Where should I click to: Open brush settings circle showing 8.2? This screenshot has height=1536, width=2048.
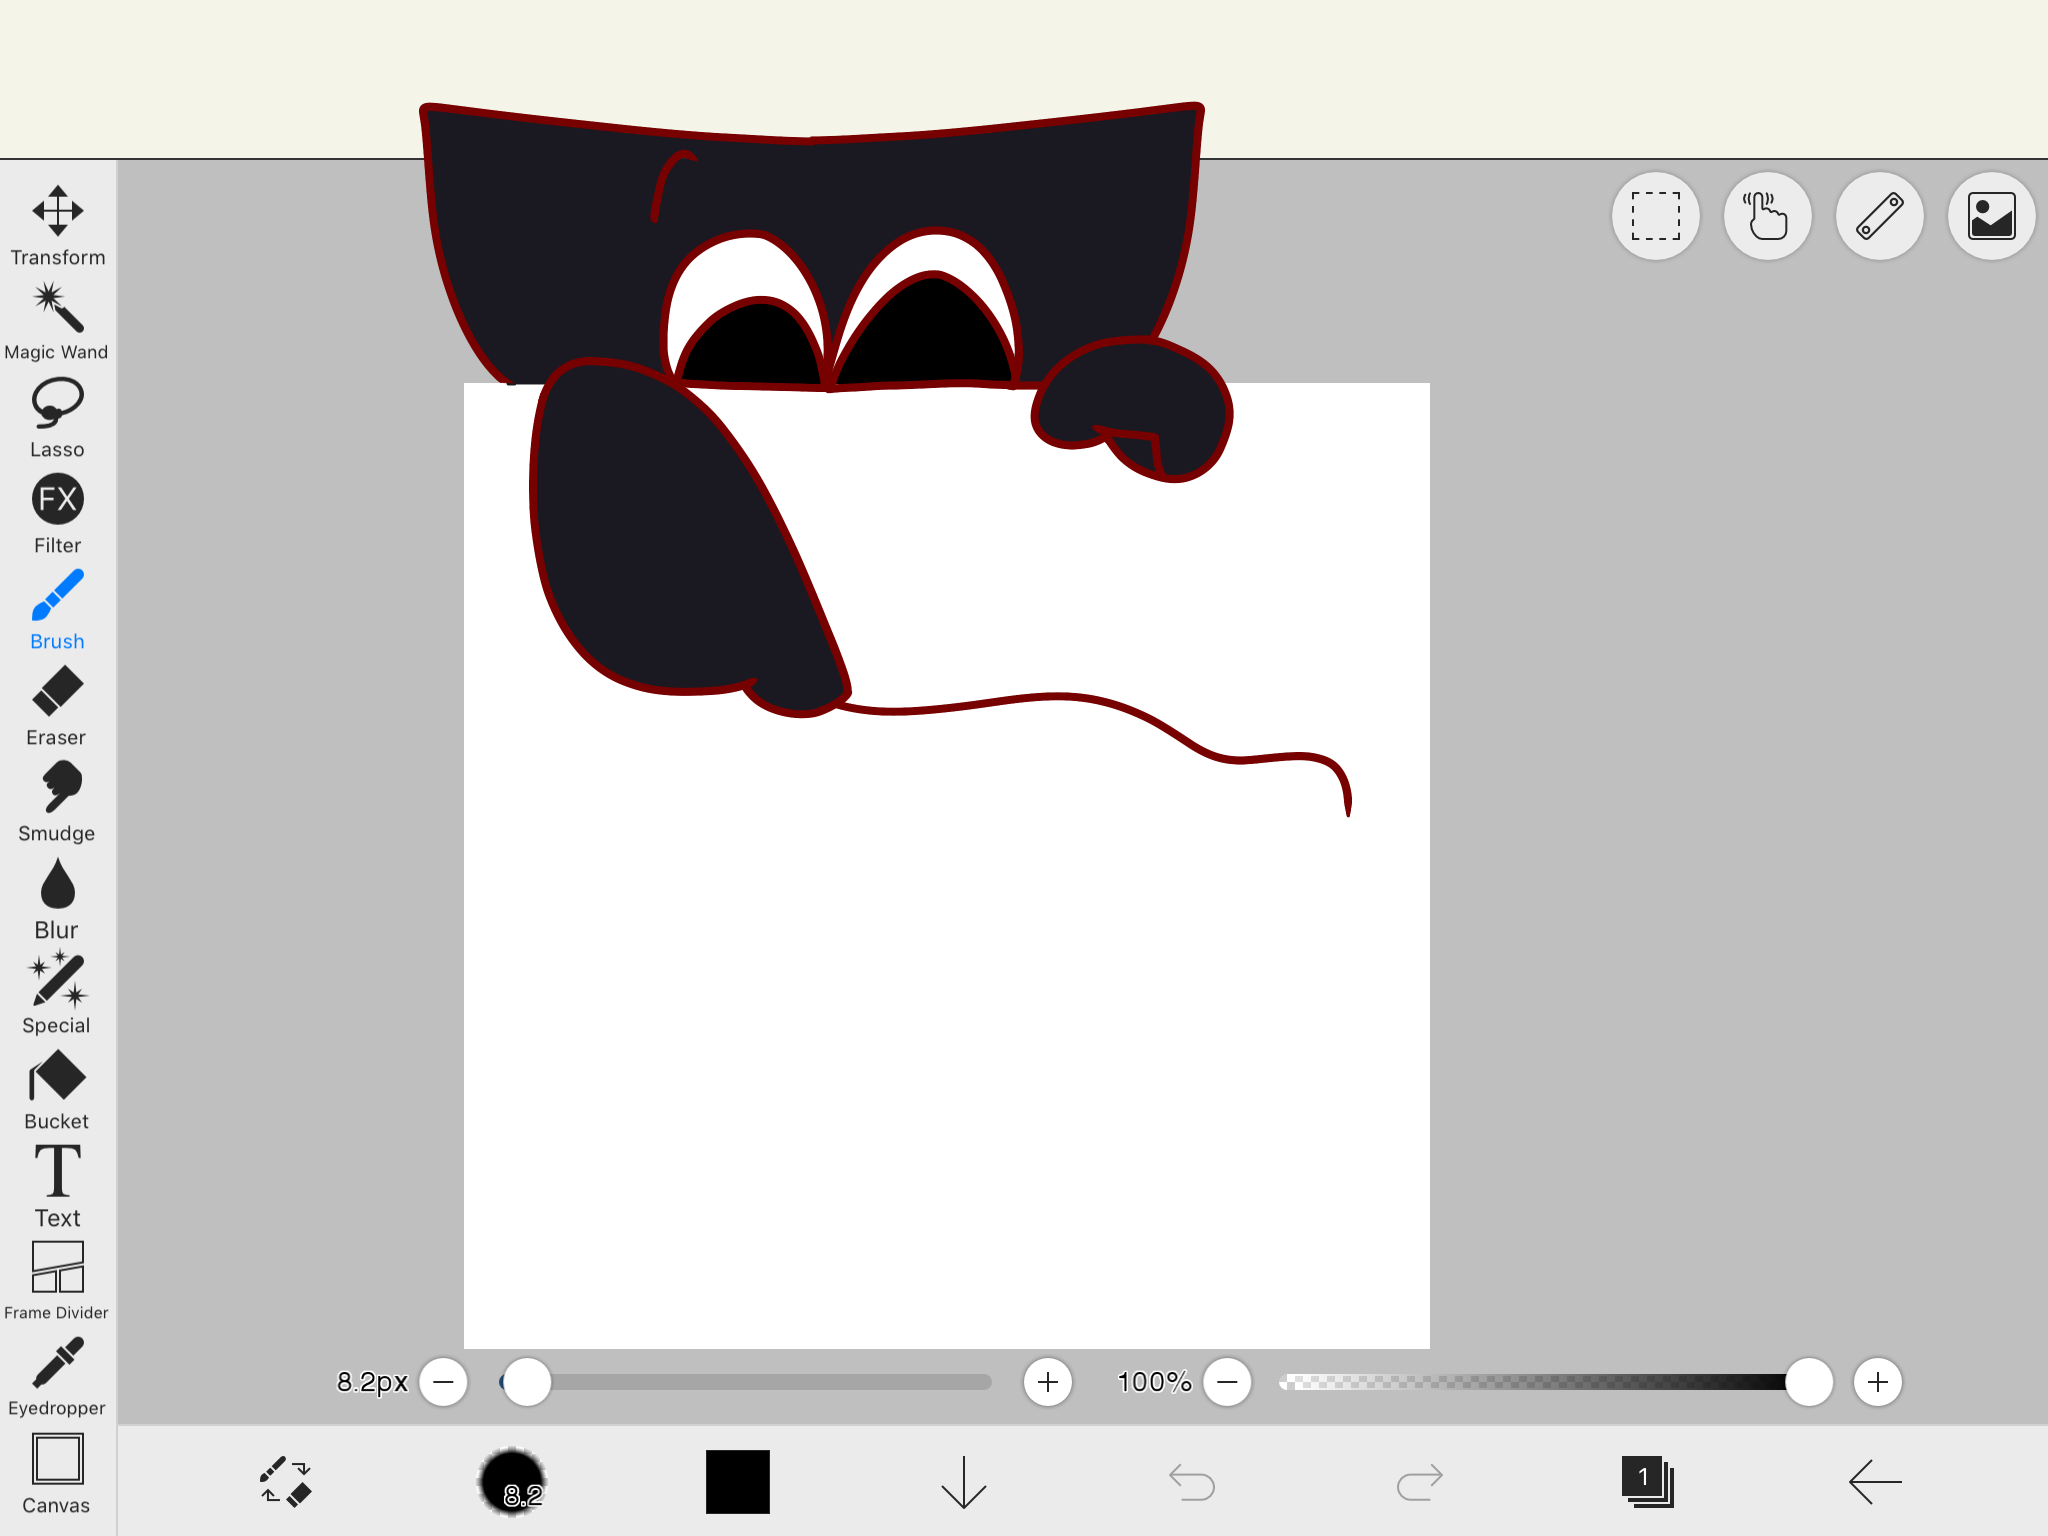tap(512, 1481)
